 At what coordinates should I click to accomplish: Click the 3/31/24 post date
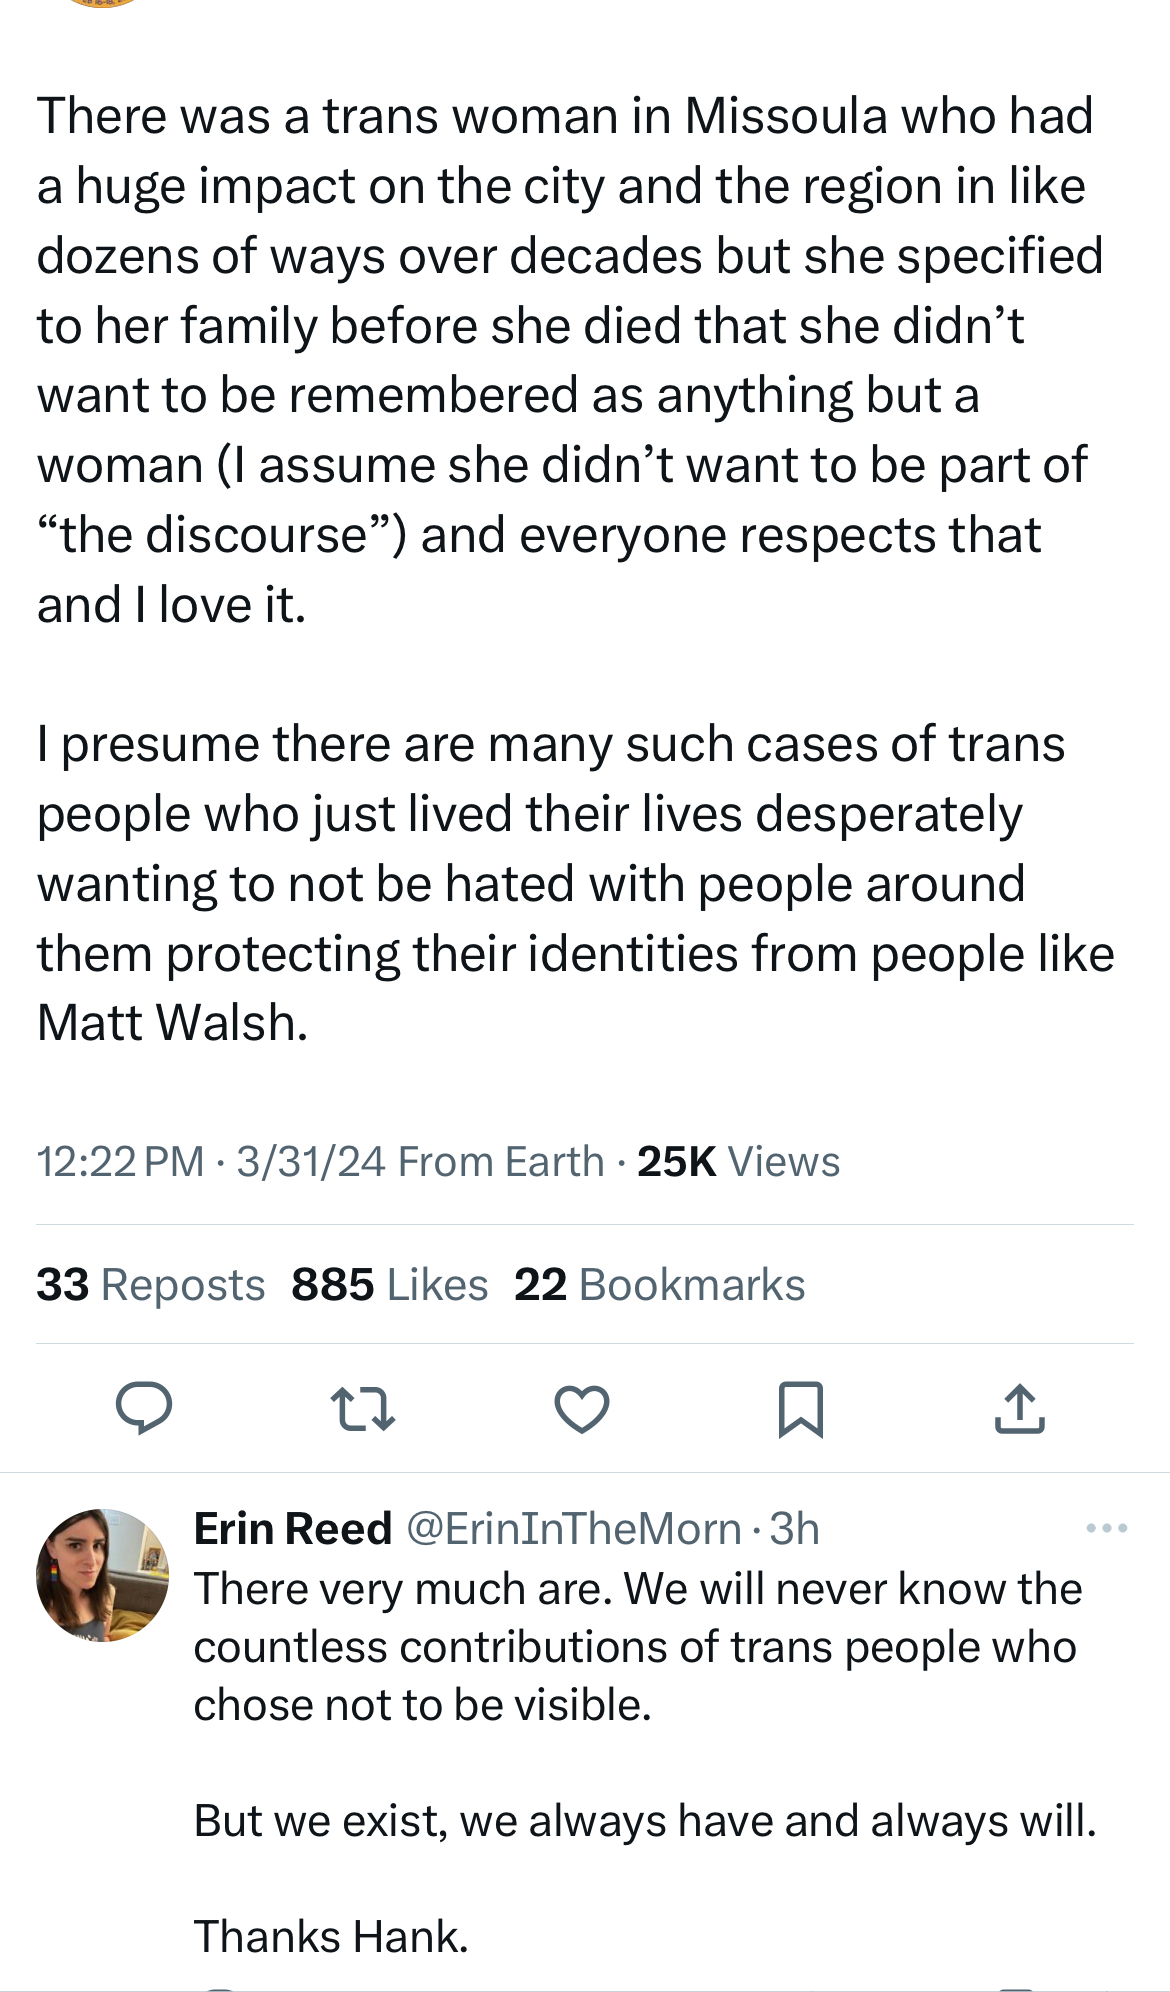click(x=310, y=1162)
